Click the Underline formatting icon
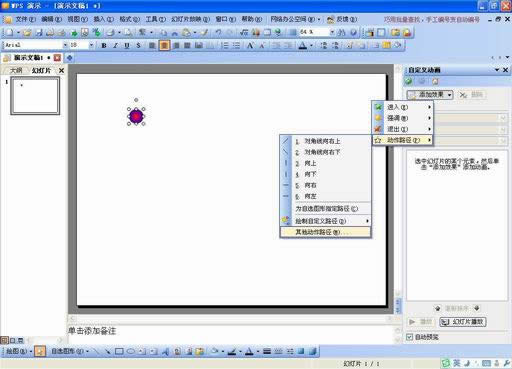 click(x=127, y=45)
